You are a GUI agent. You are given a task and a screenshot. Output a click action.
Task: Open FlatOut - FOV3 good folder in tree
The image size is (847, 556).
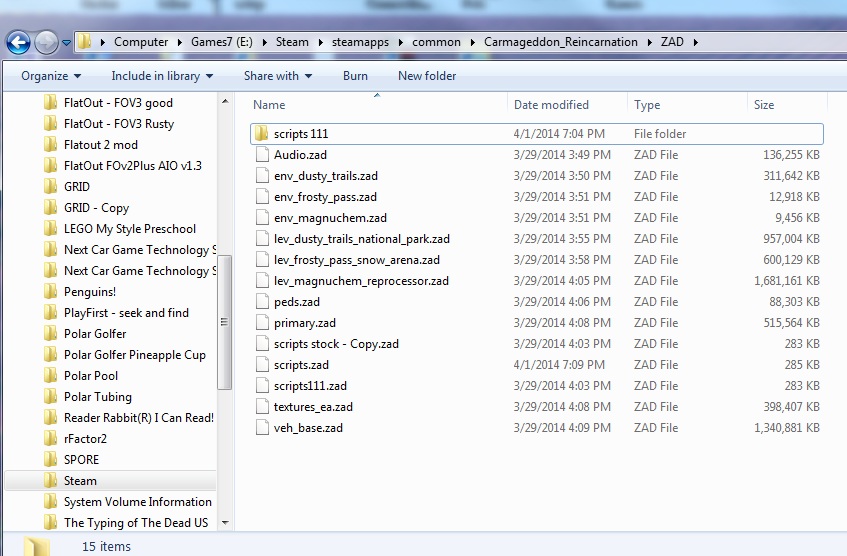point(118,103)
